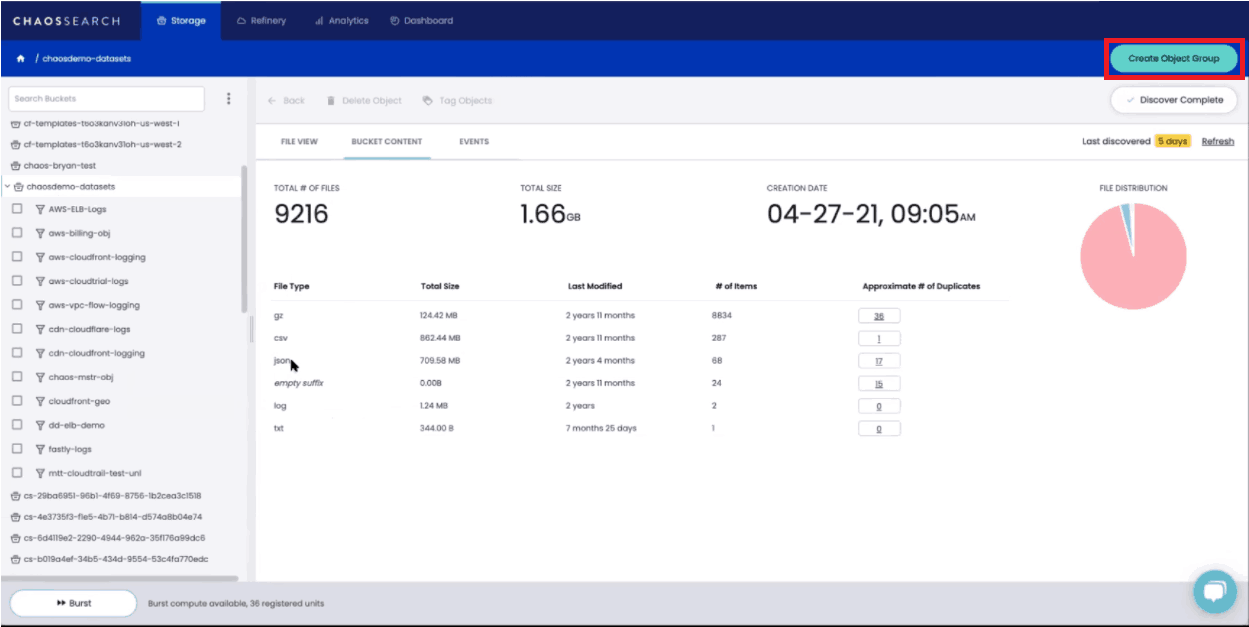Click the Burst button
Screen dimensions: 1249x627
(73, 603)
